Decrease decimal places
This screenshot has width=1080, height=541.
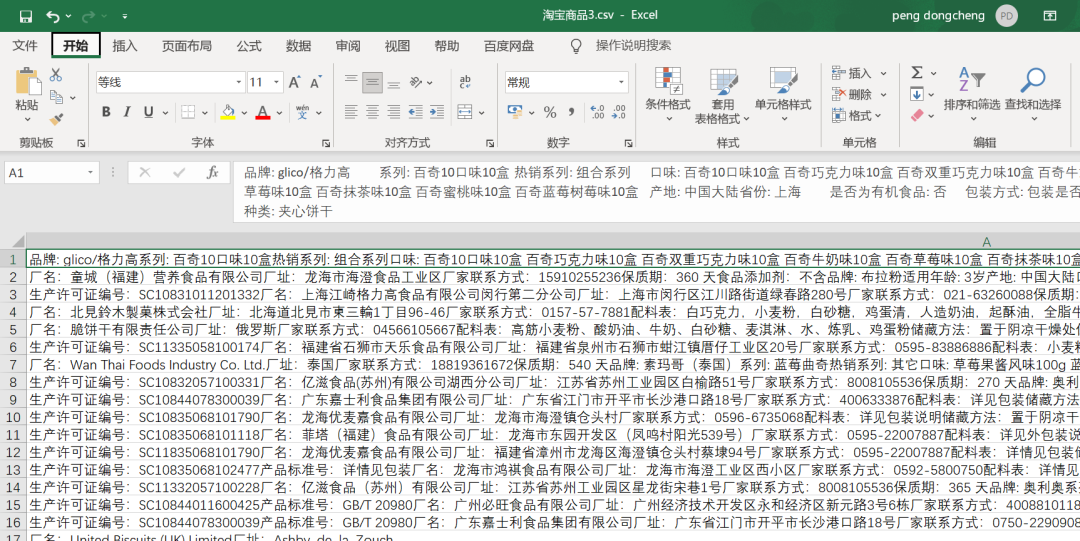point(619,112)
